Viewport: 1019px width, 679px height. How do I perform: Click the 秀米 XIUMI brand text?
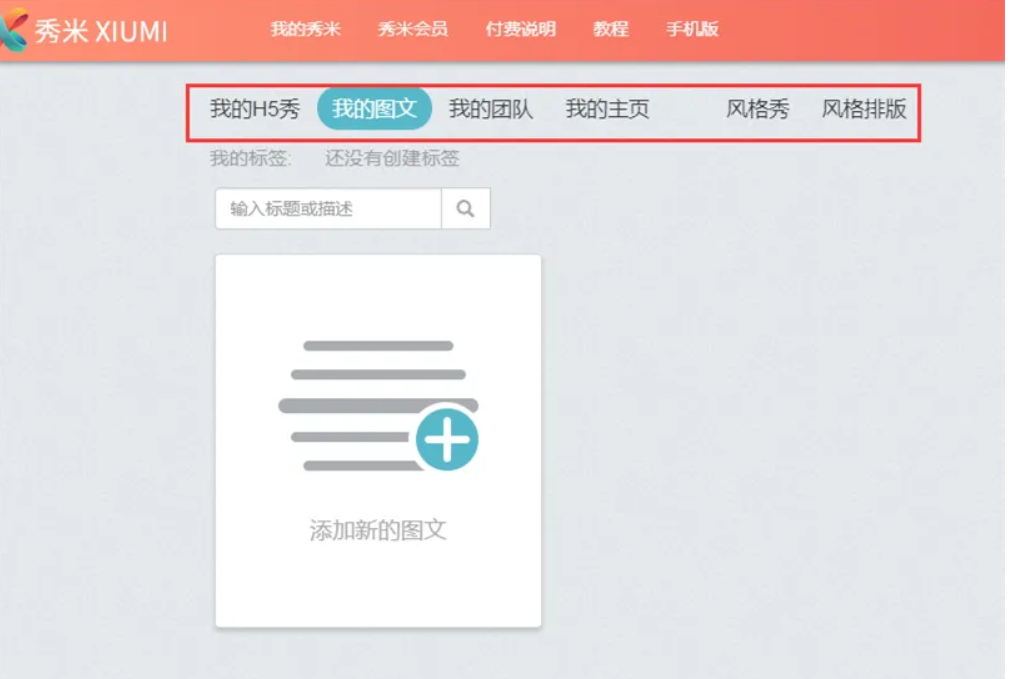101,31
